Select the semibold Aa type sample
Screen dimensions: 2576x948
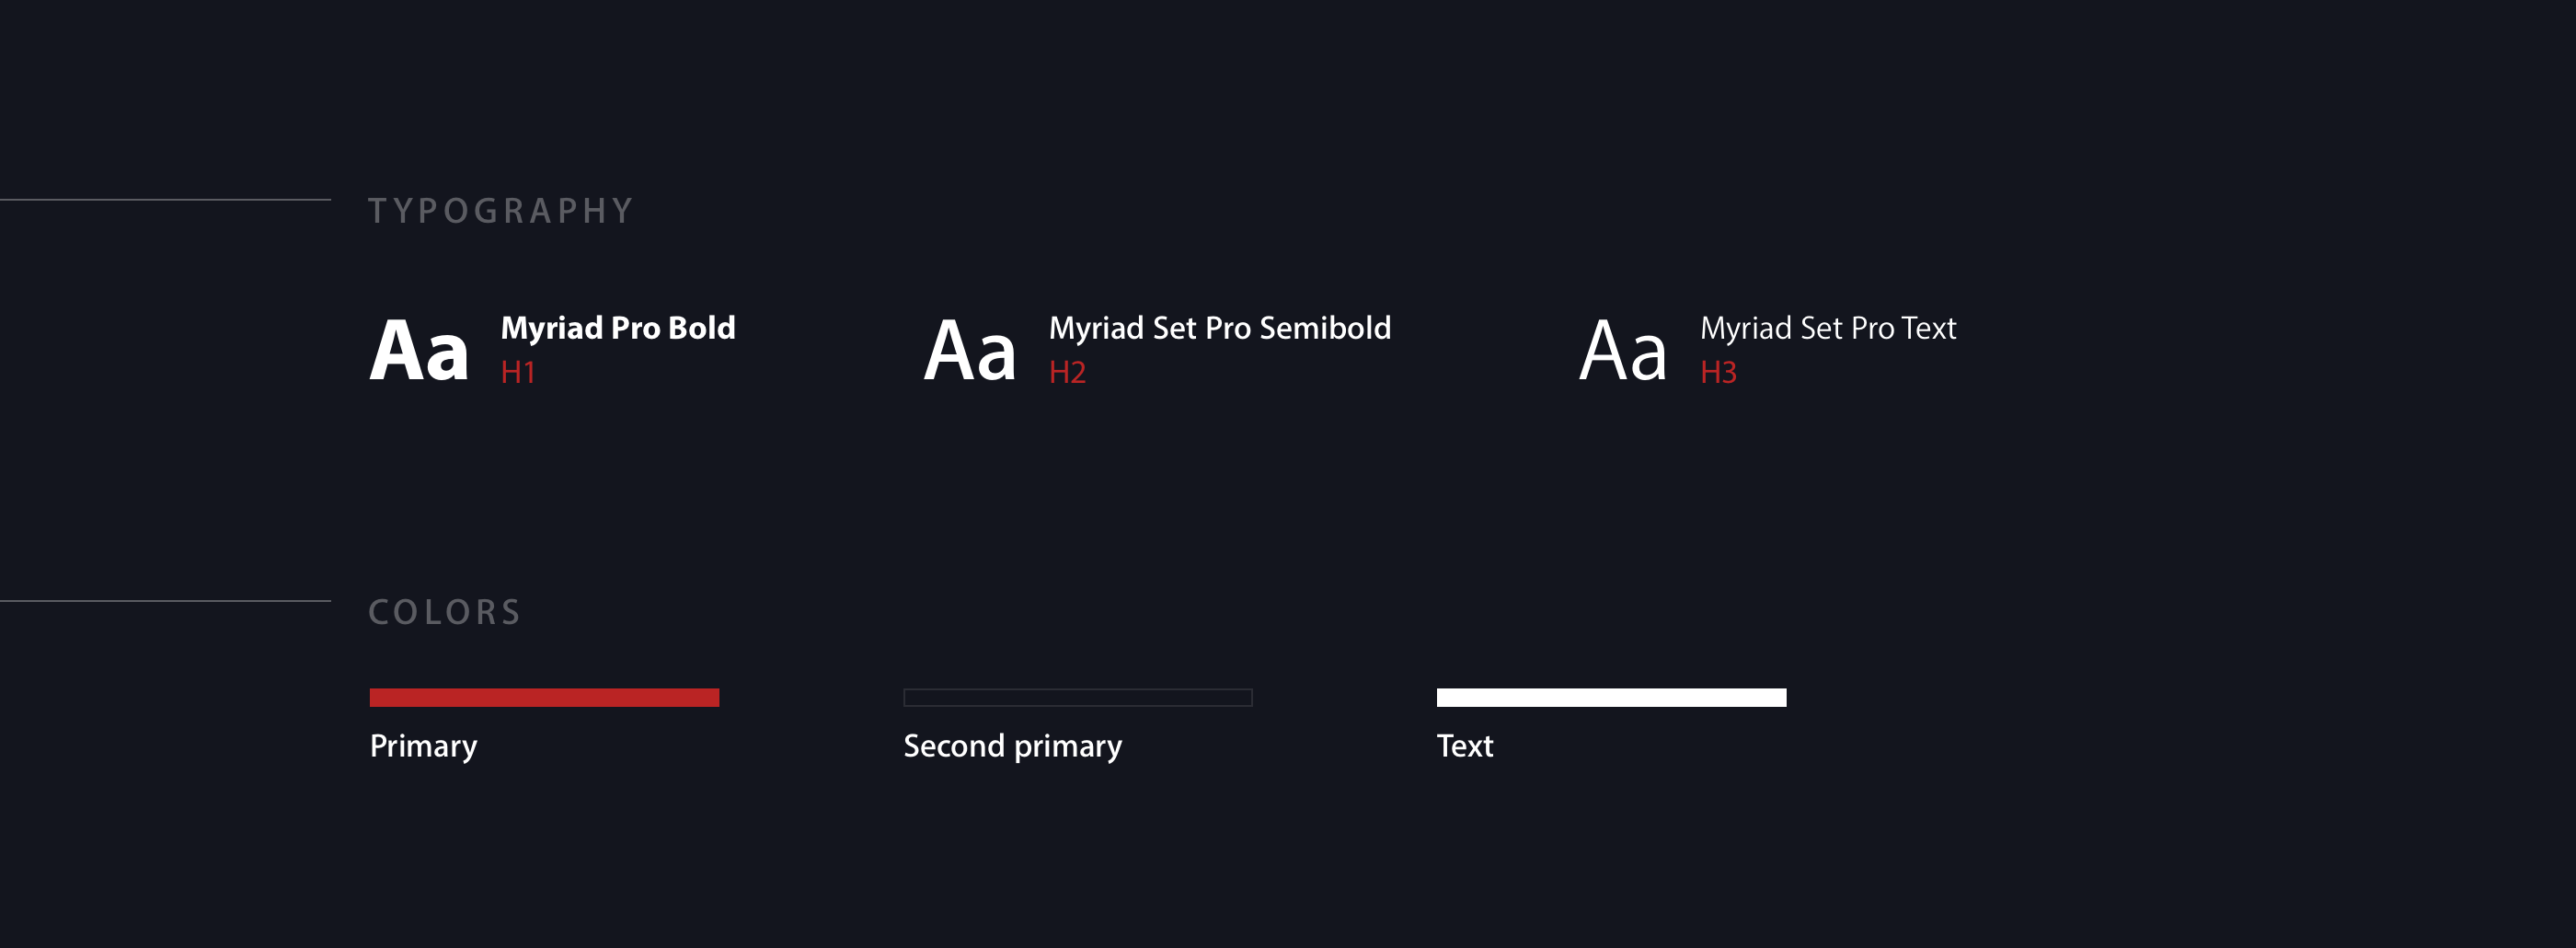(x=970, y=351)
